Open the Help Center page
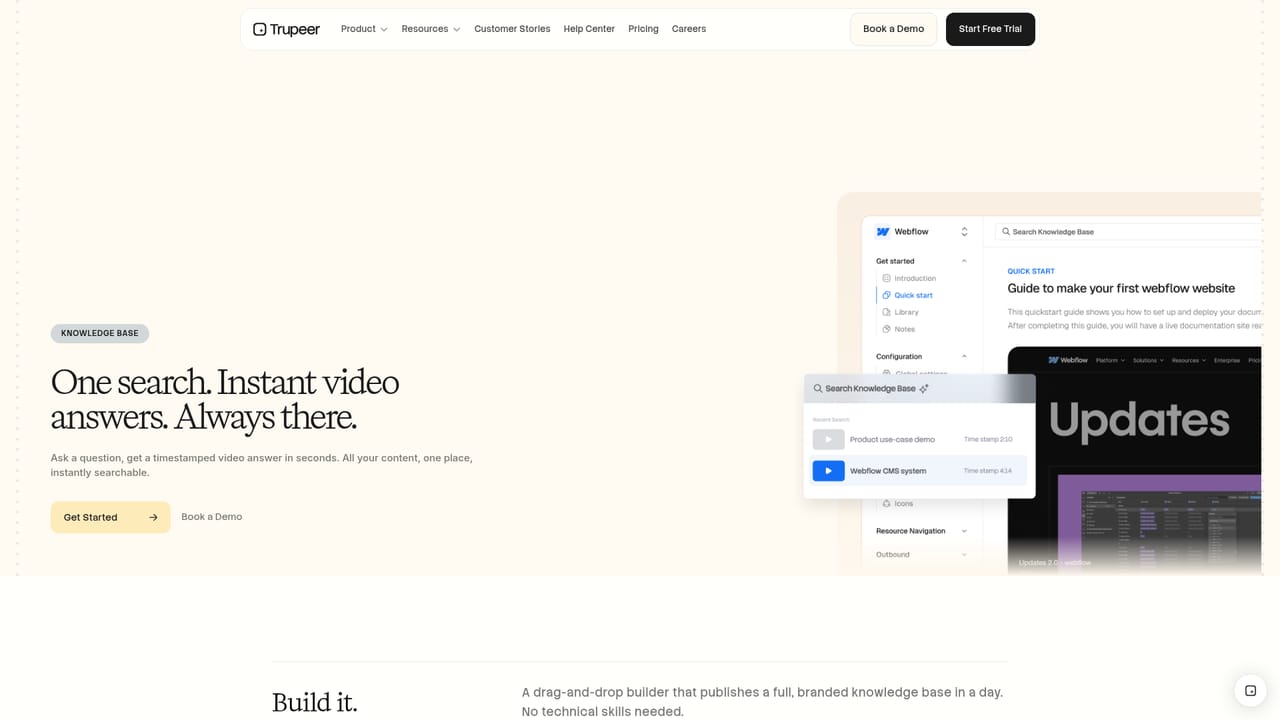 coord(589,29)
